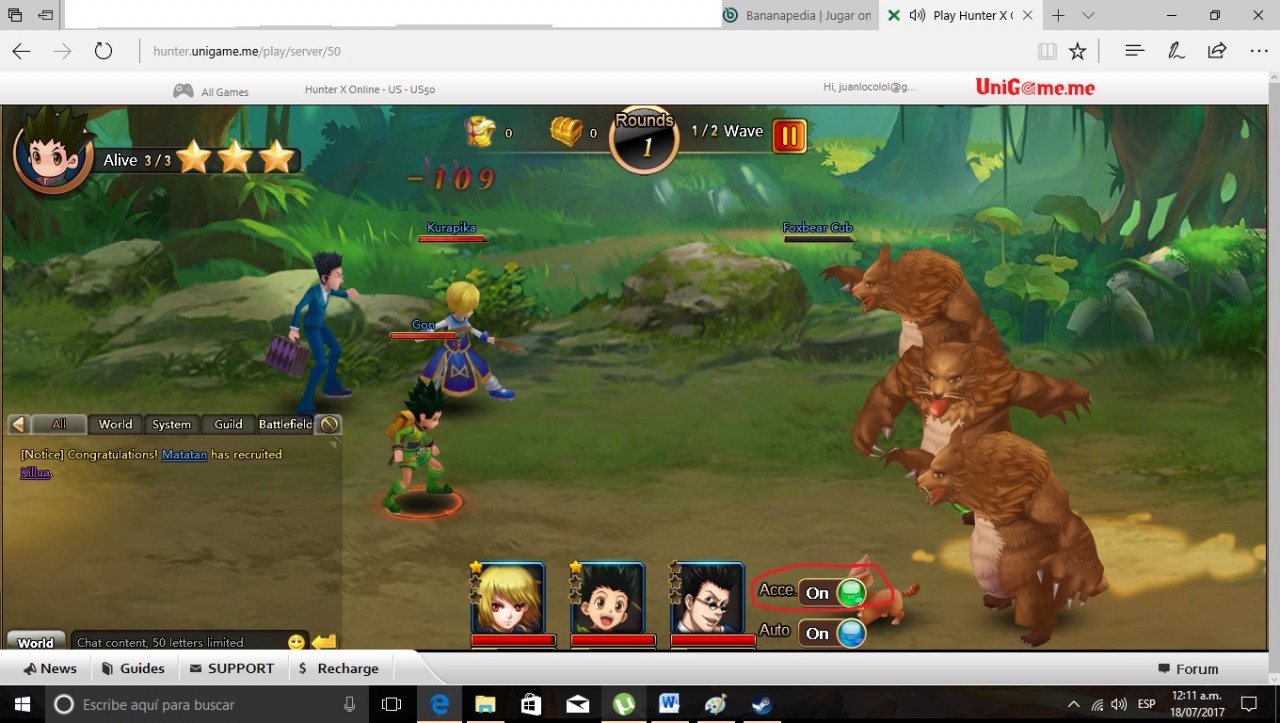Click the Cortana microphone icon

coord(349,704)
